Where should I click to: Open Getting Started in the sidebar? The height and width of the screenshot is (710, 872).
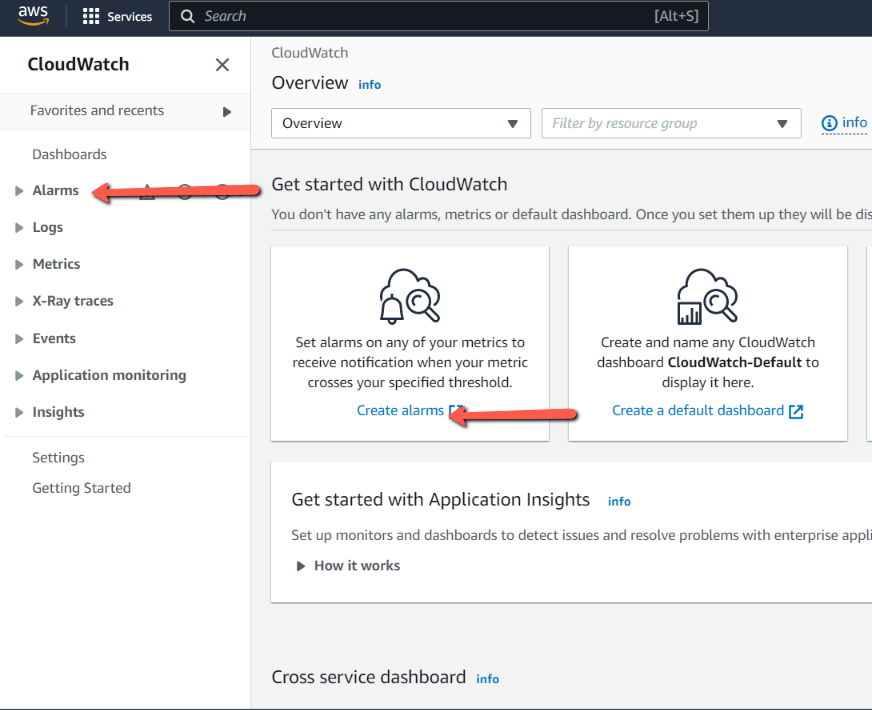point(82,488)
